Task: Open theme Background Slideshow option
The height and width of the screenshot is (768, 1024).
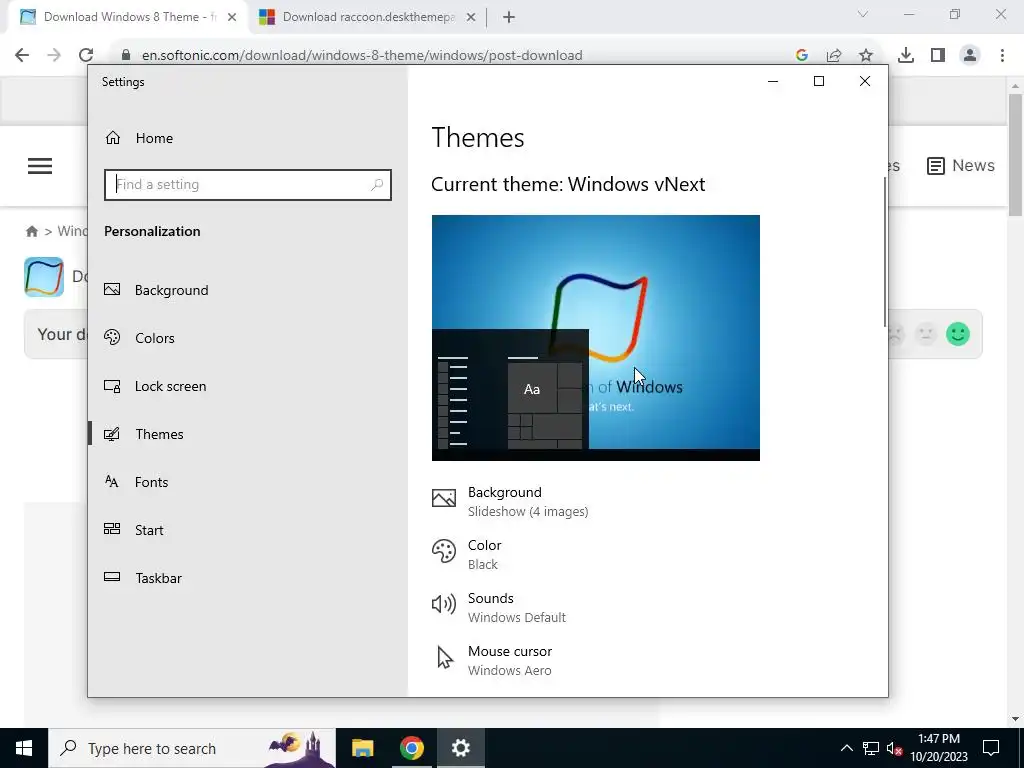Action: (510, 502)
